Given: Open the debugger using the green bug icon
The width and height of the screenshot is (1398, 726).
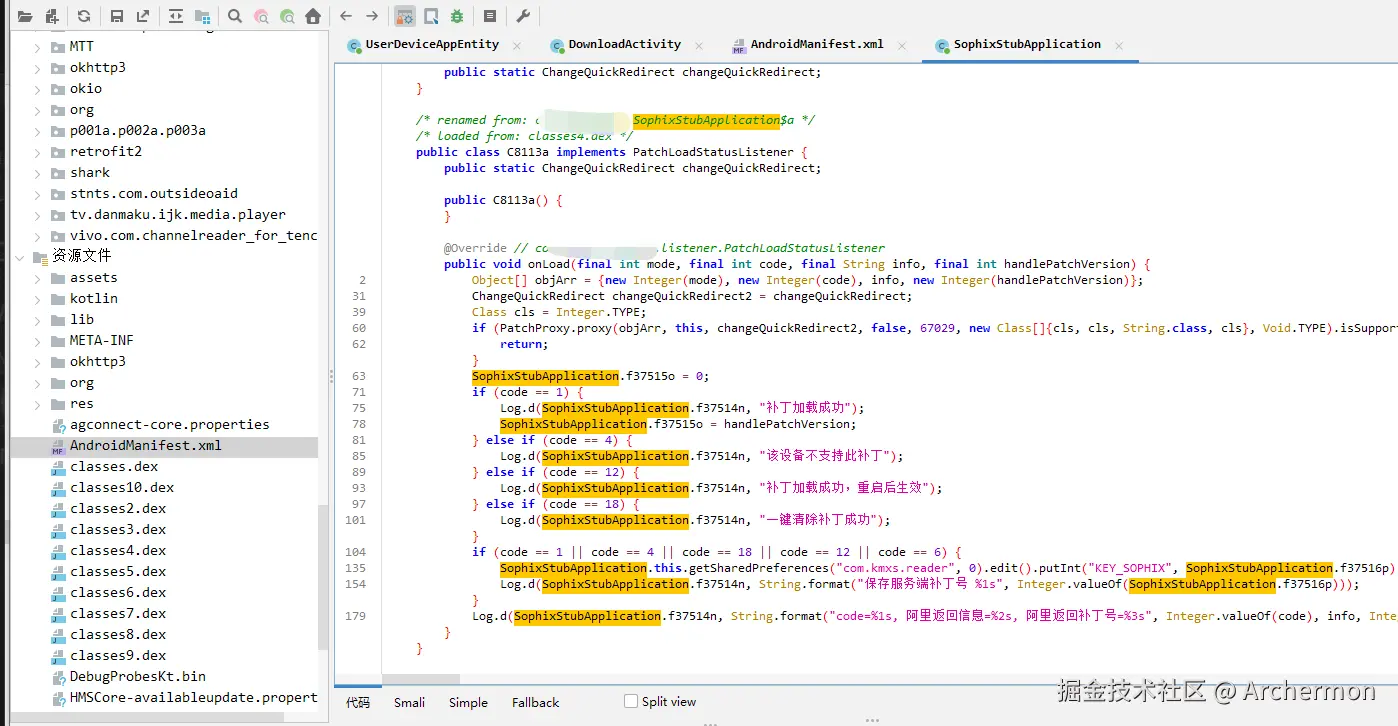Looking at the screenshot, I should [457, 16].
